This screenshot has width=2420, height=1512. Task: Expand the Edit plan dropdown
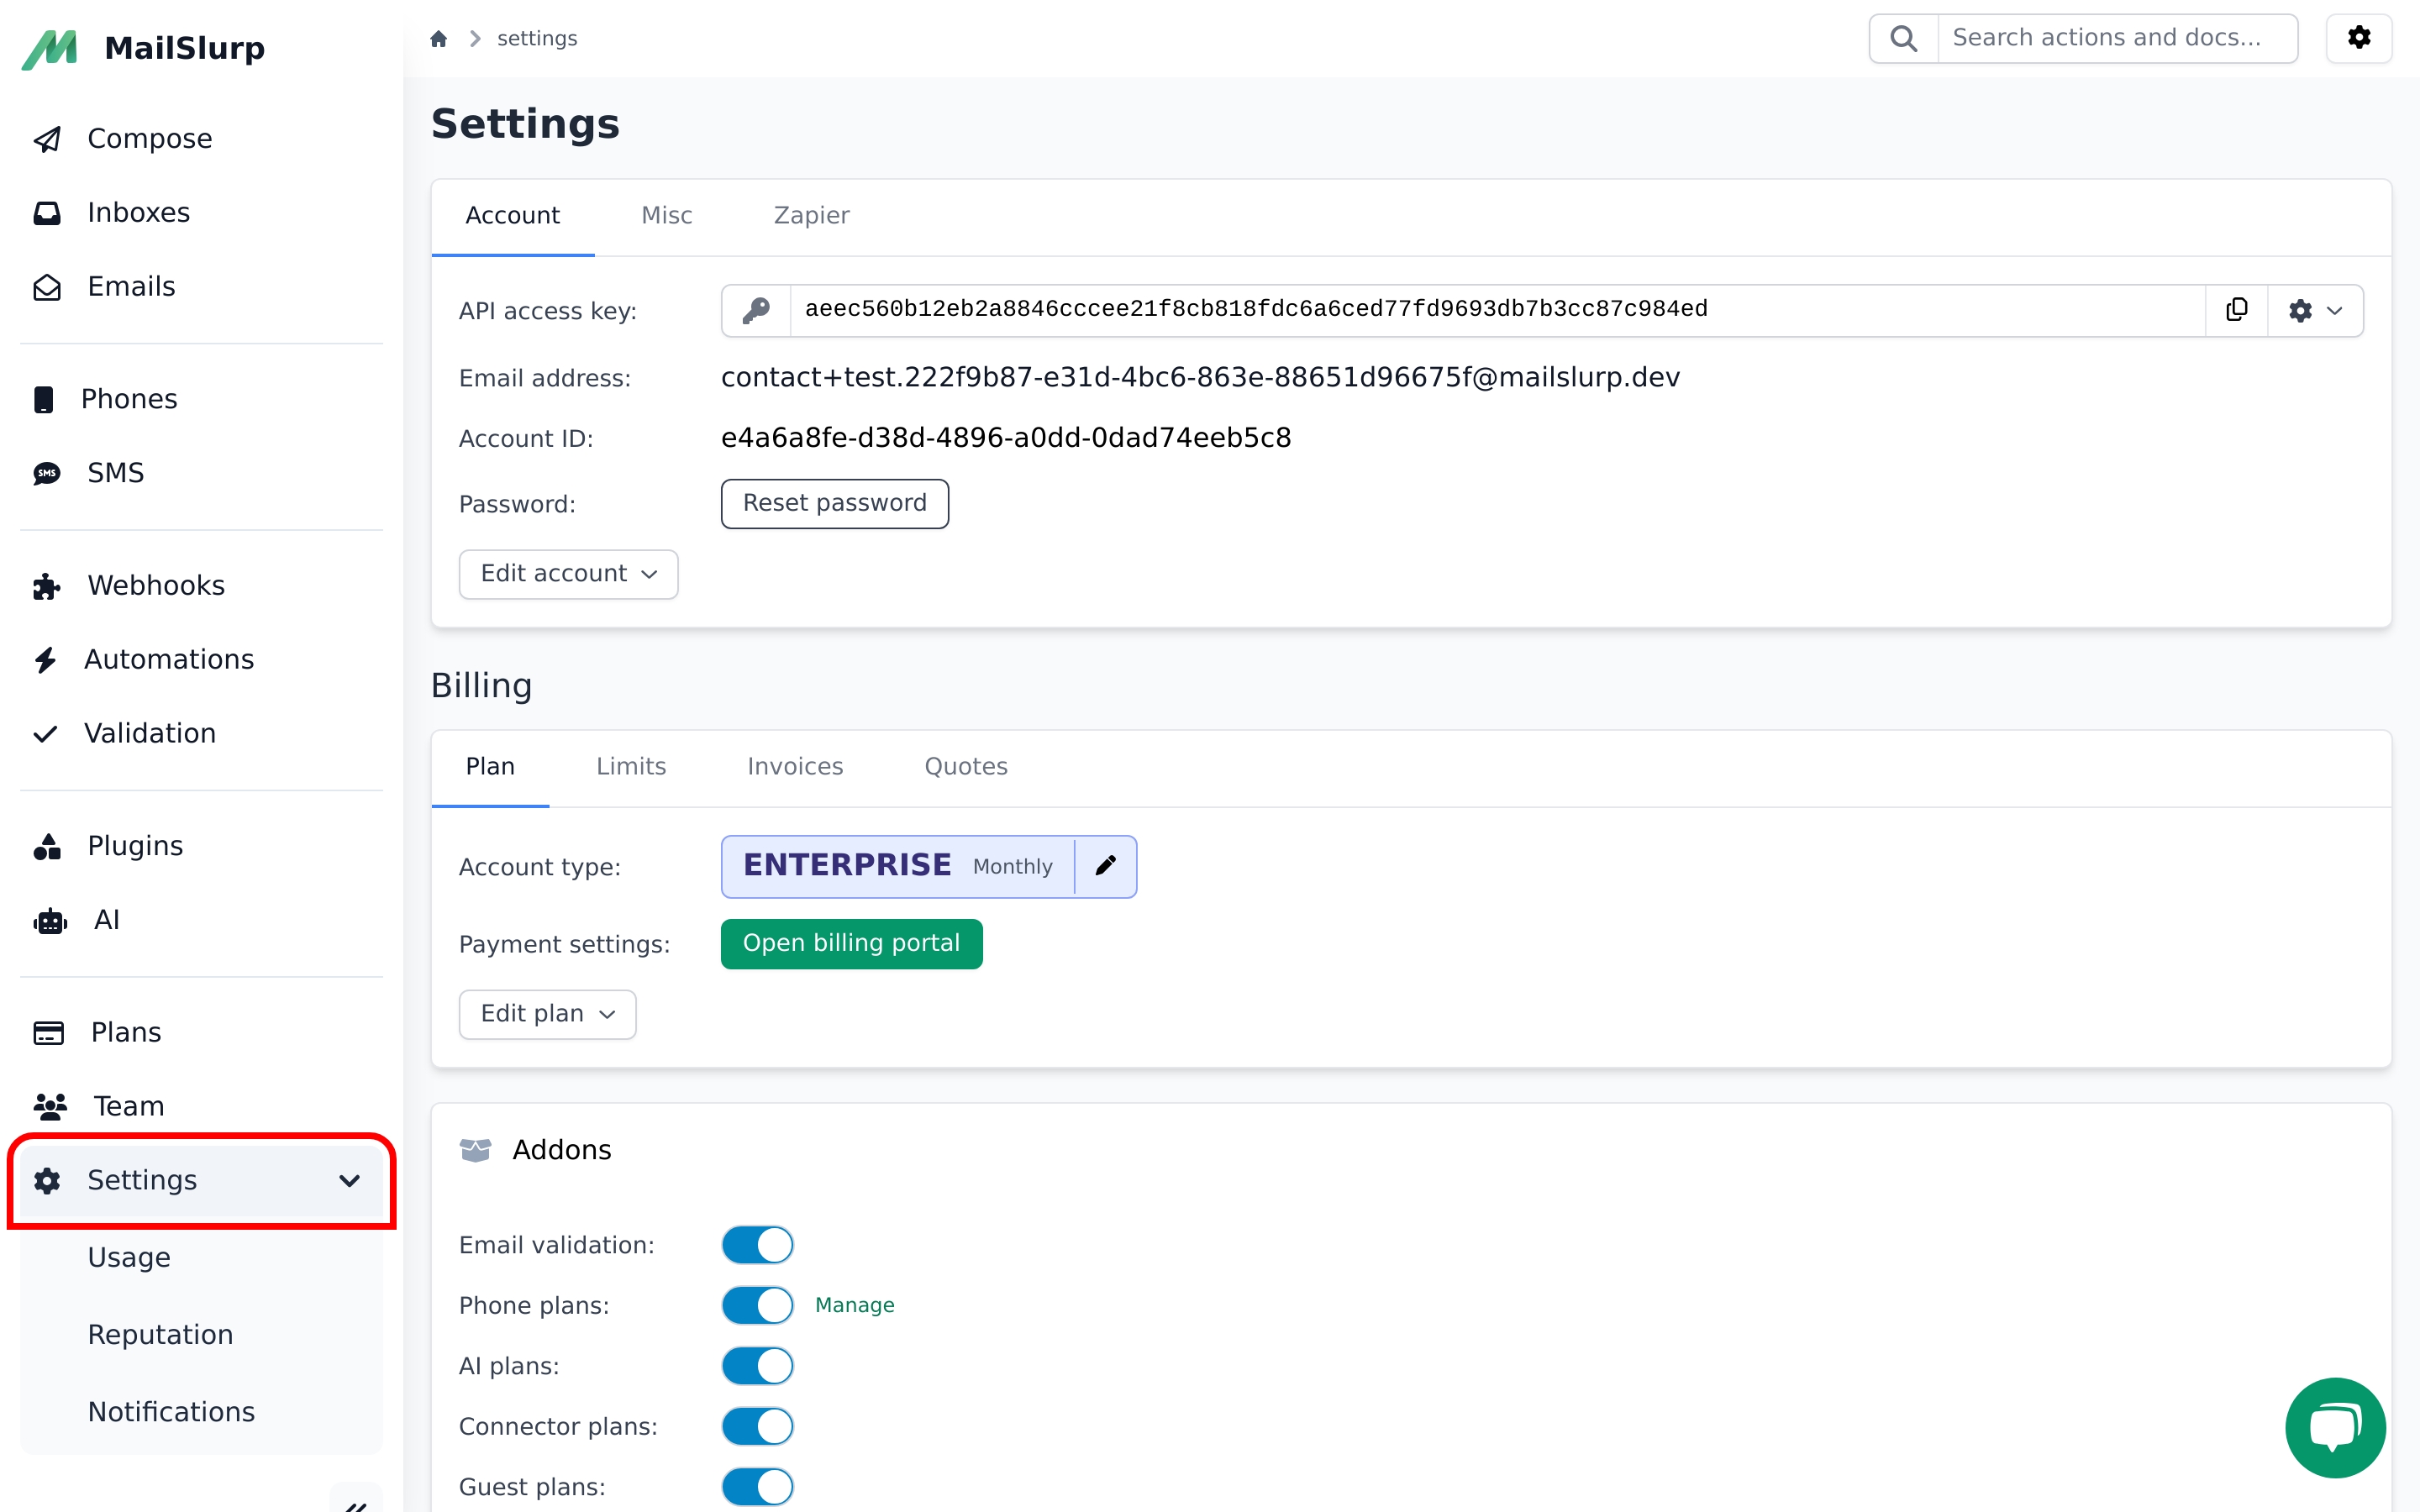[x=545, y=1014]
